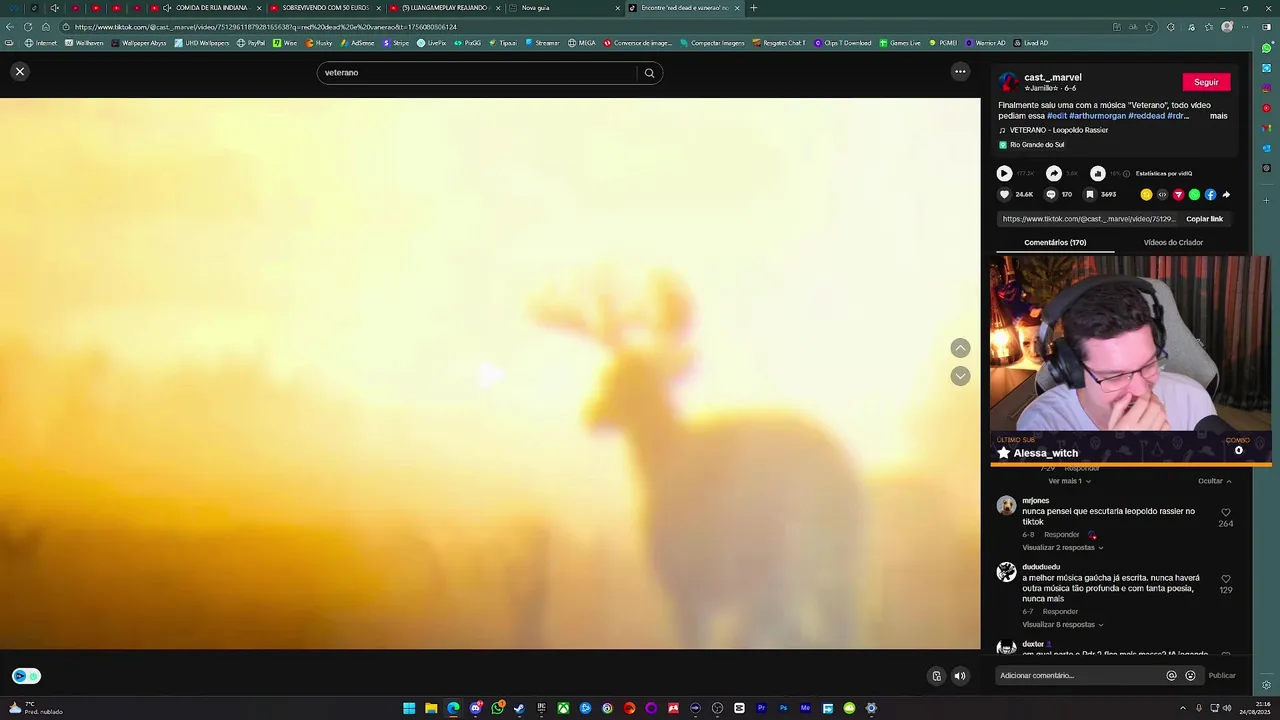Click the vidIQ views play icon
The width and height of the screenshot is (1280, 720).
[1004, 173]
